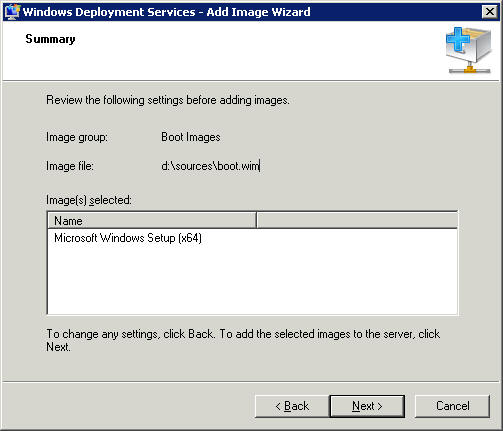Viewport: 503px width, 431px height.
Task: Click the empty second column header
Action: pyautogui.click(x=357, y=221)
